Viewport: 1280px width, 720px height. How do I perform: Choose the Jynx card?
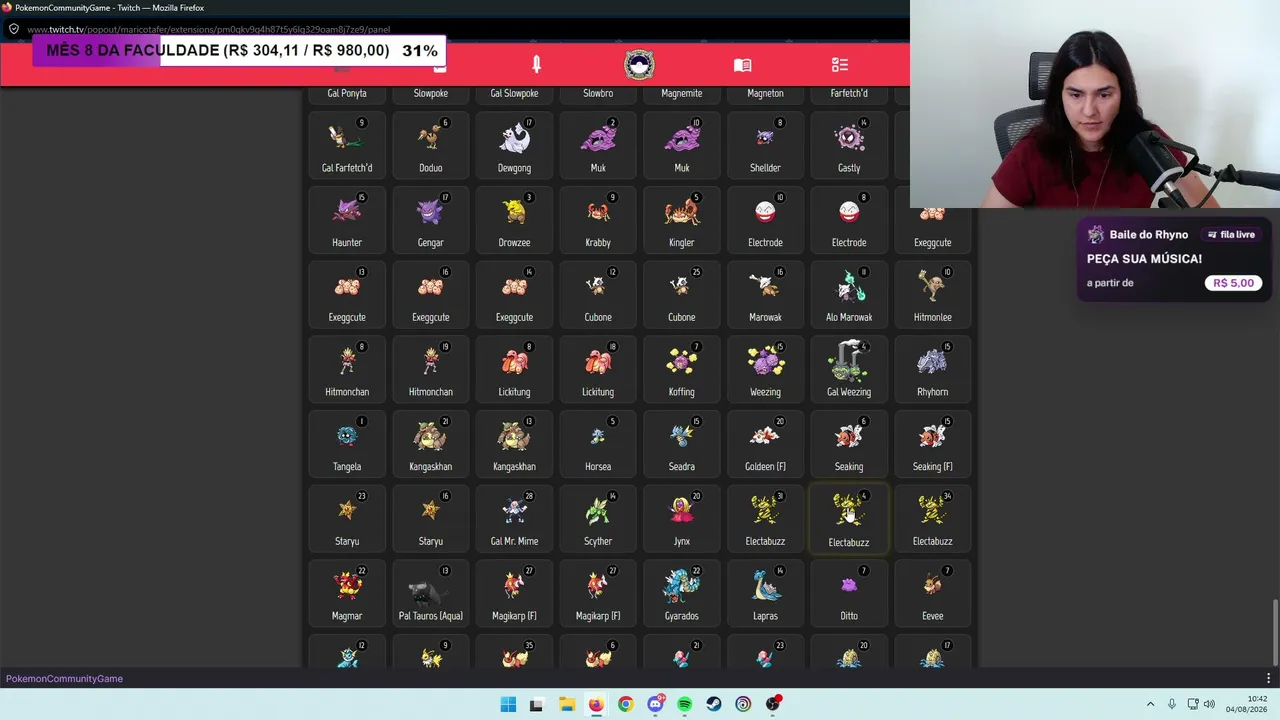pyautogui.click(x=682, y=519)
